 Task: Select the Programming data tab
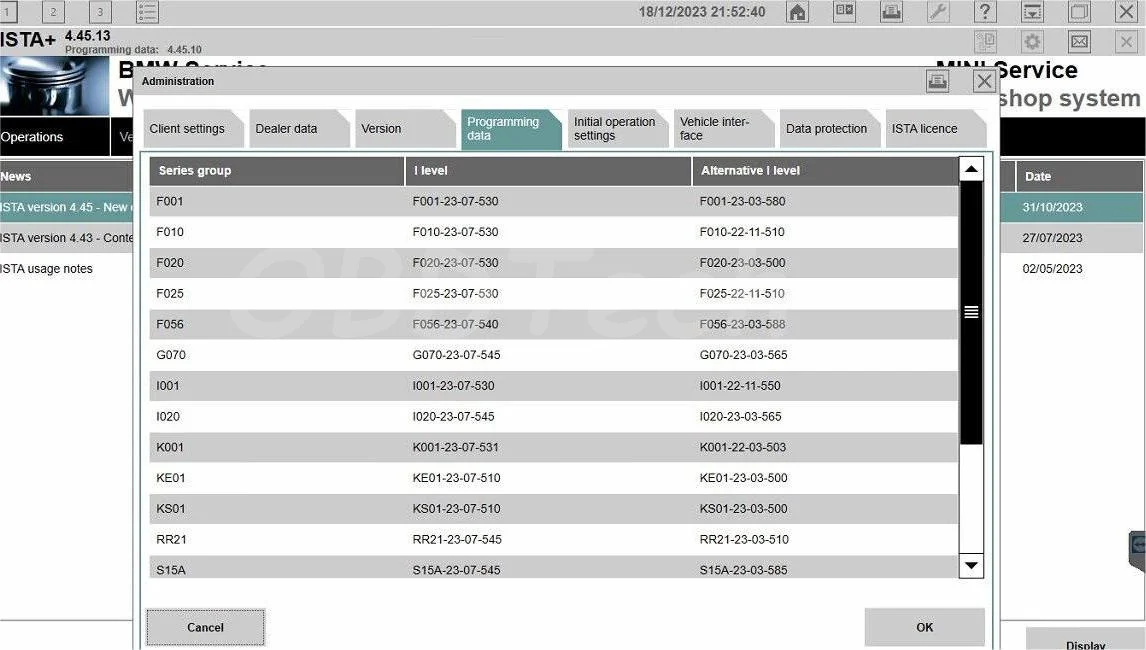[x=511, y=129]
